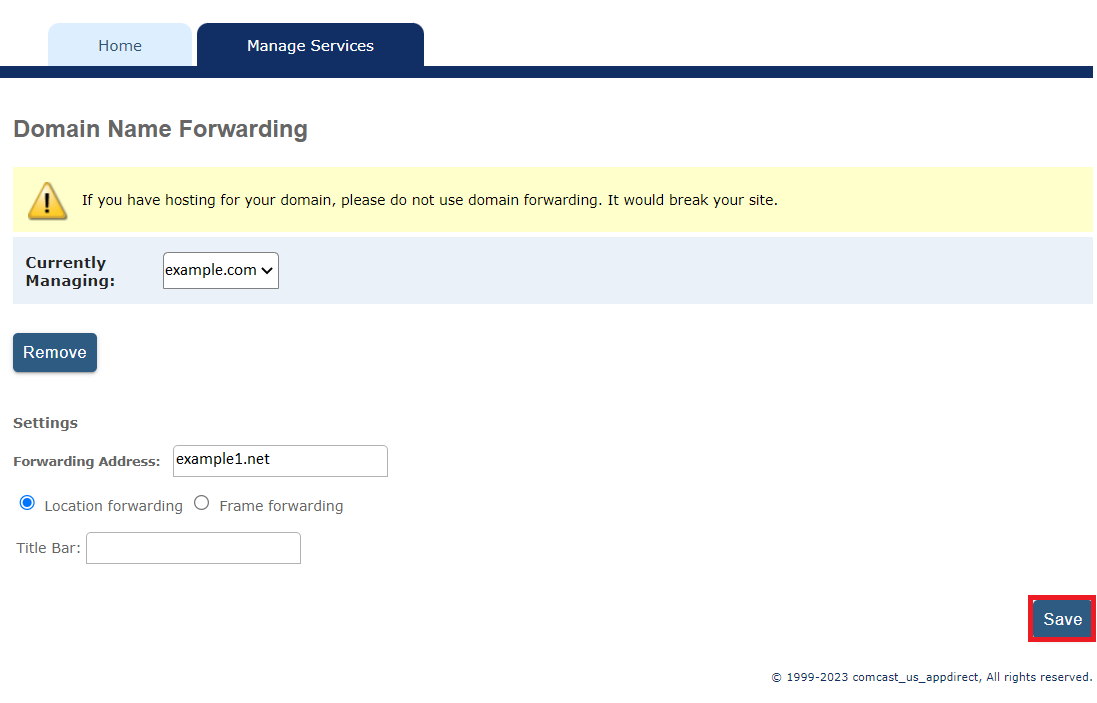Viewport: 1097px width, 703px height.
Task: Click the empty Title Bar field
Action: (192, 548)
